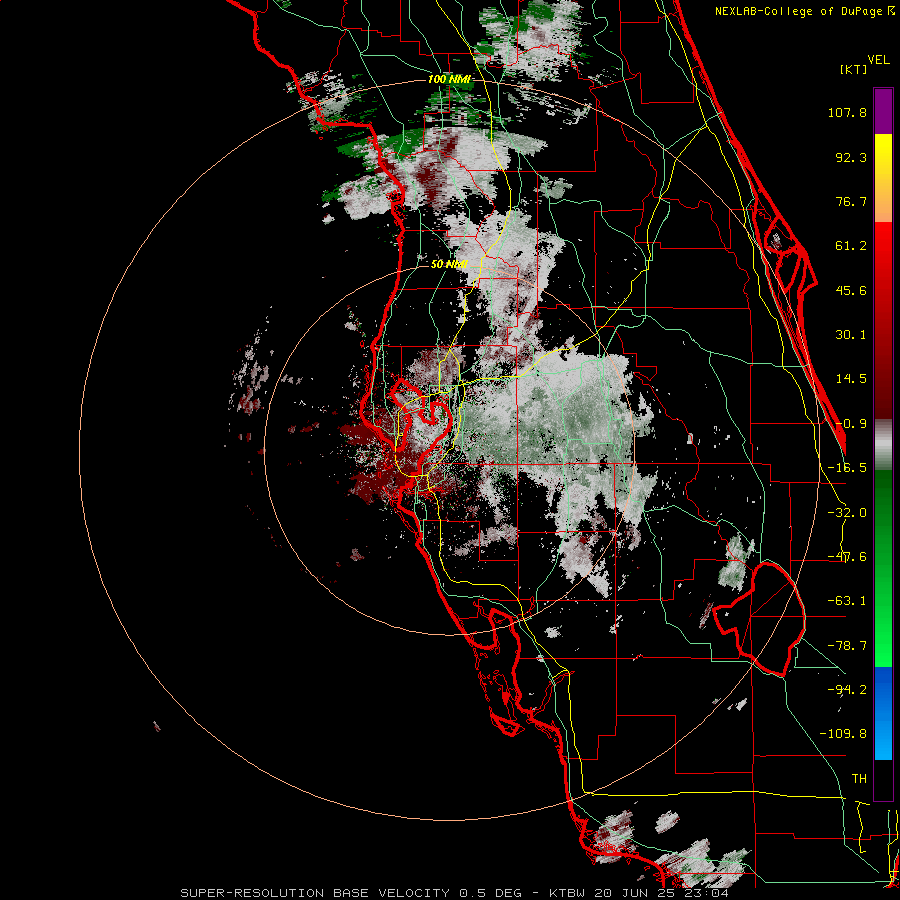Click the SUPER-RESOLUTION BASE VELOCITY caption
Image resolution: width=900 pixels, height=900 pixels.
pos(315,893)
